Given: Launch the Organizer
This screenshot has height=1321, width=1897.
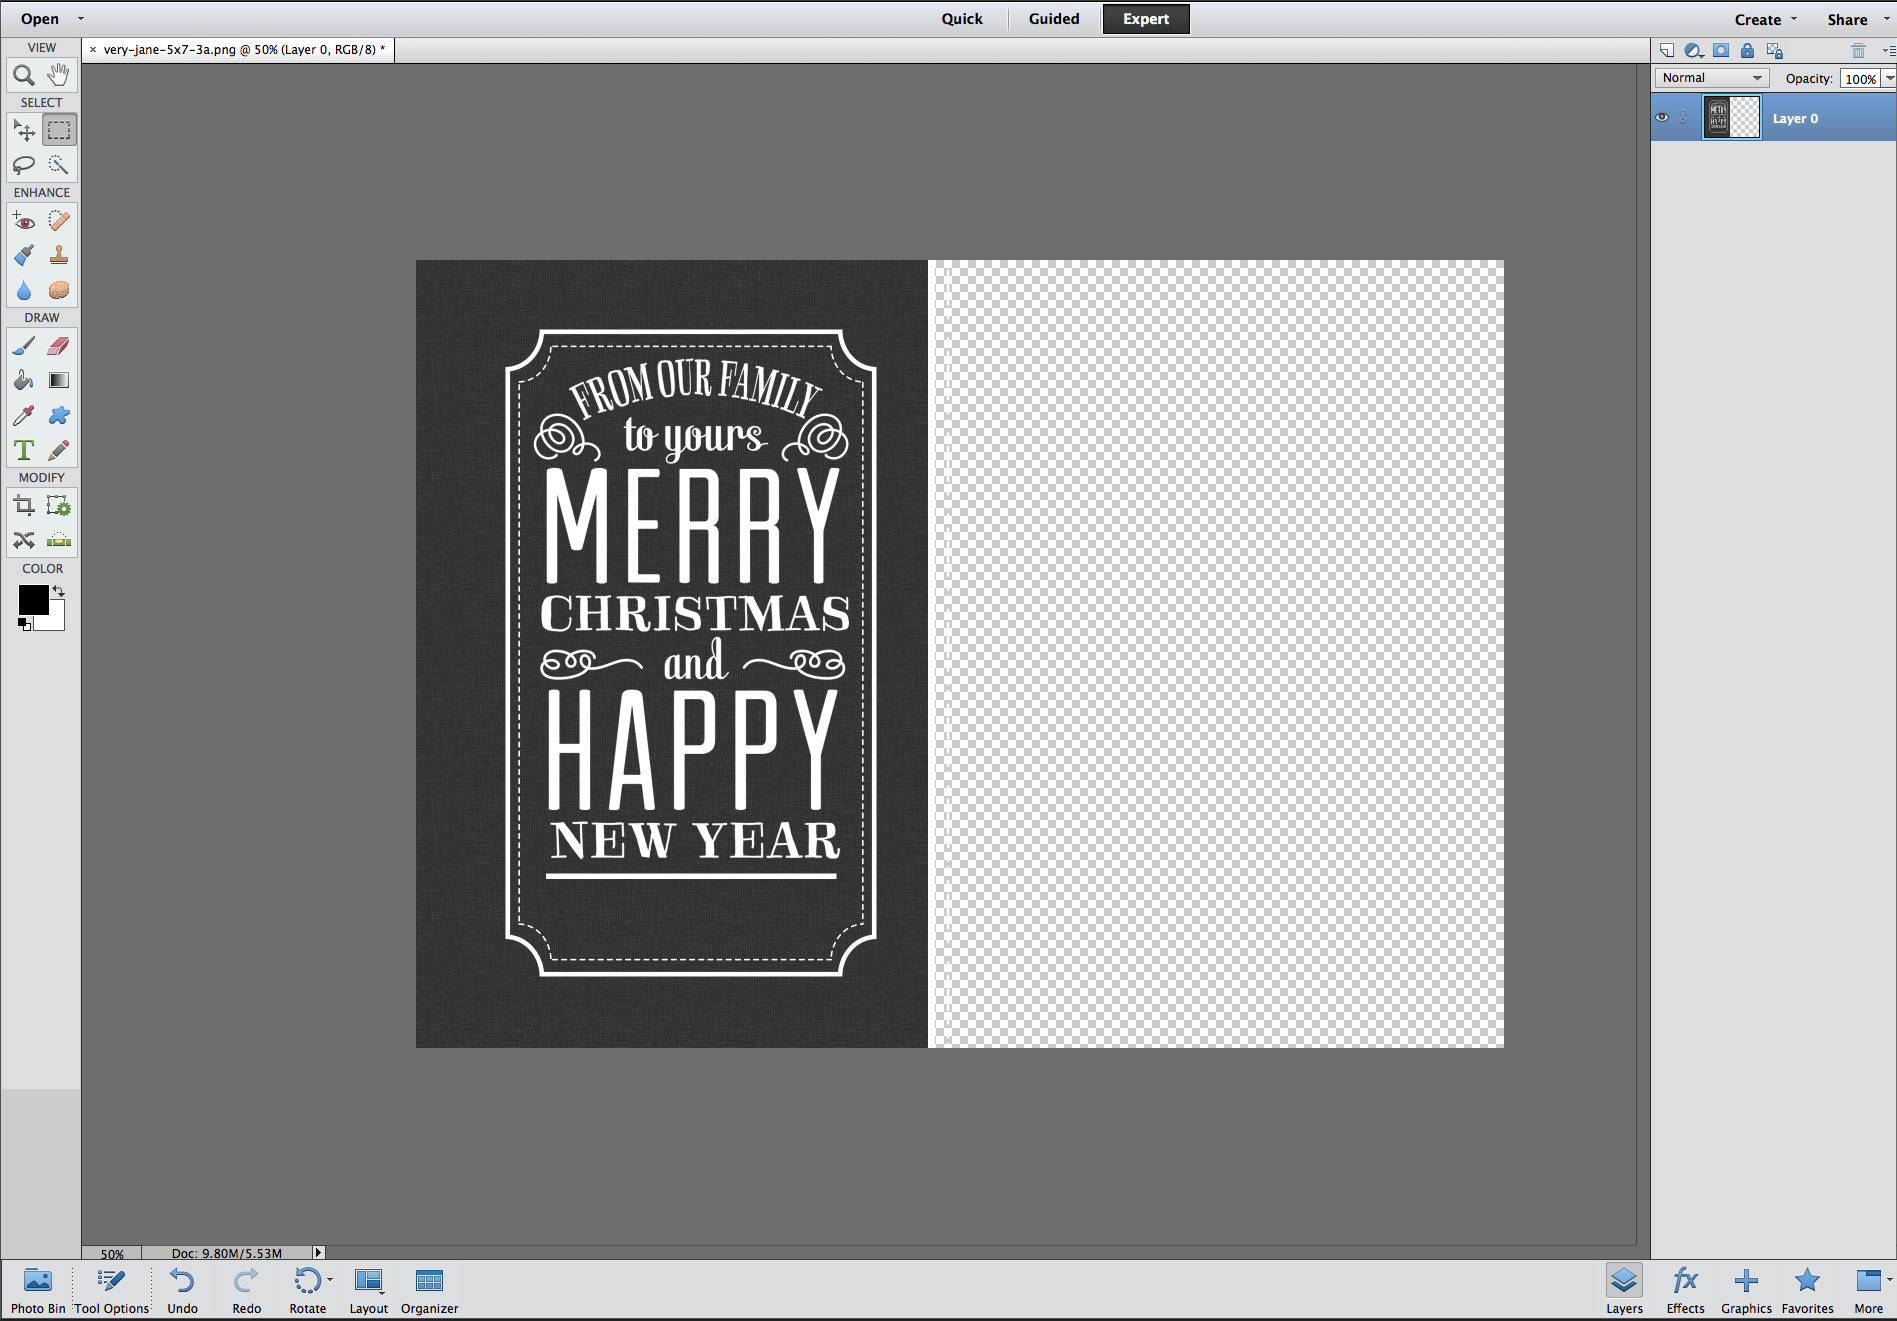Looking at the screenshot, I should pos(429,1290).
